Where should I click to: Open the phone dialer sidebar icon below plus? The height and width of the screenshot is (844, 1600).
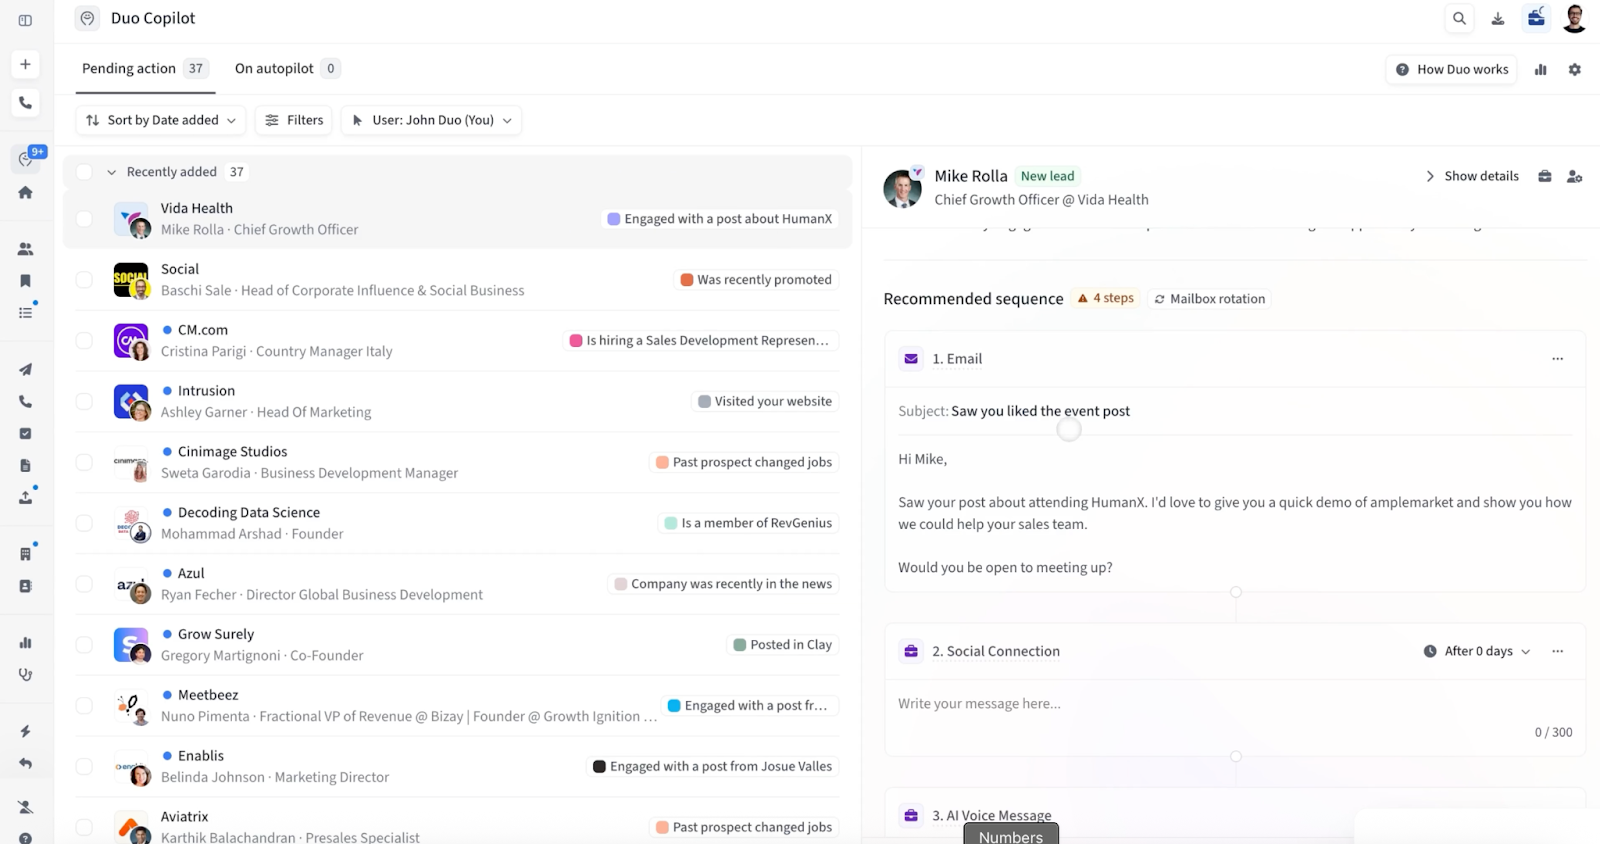(25, 103)
